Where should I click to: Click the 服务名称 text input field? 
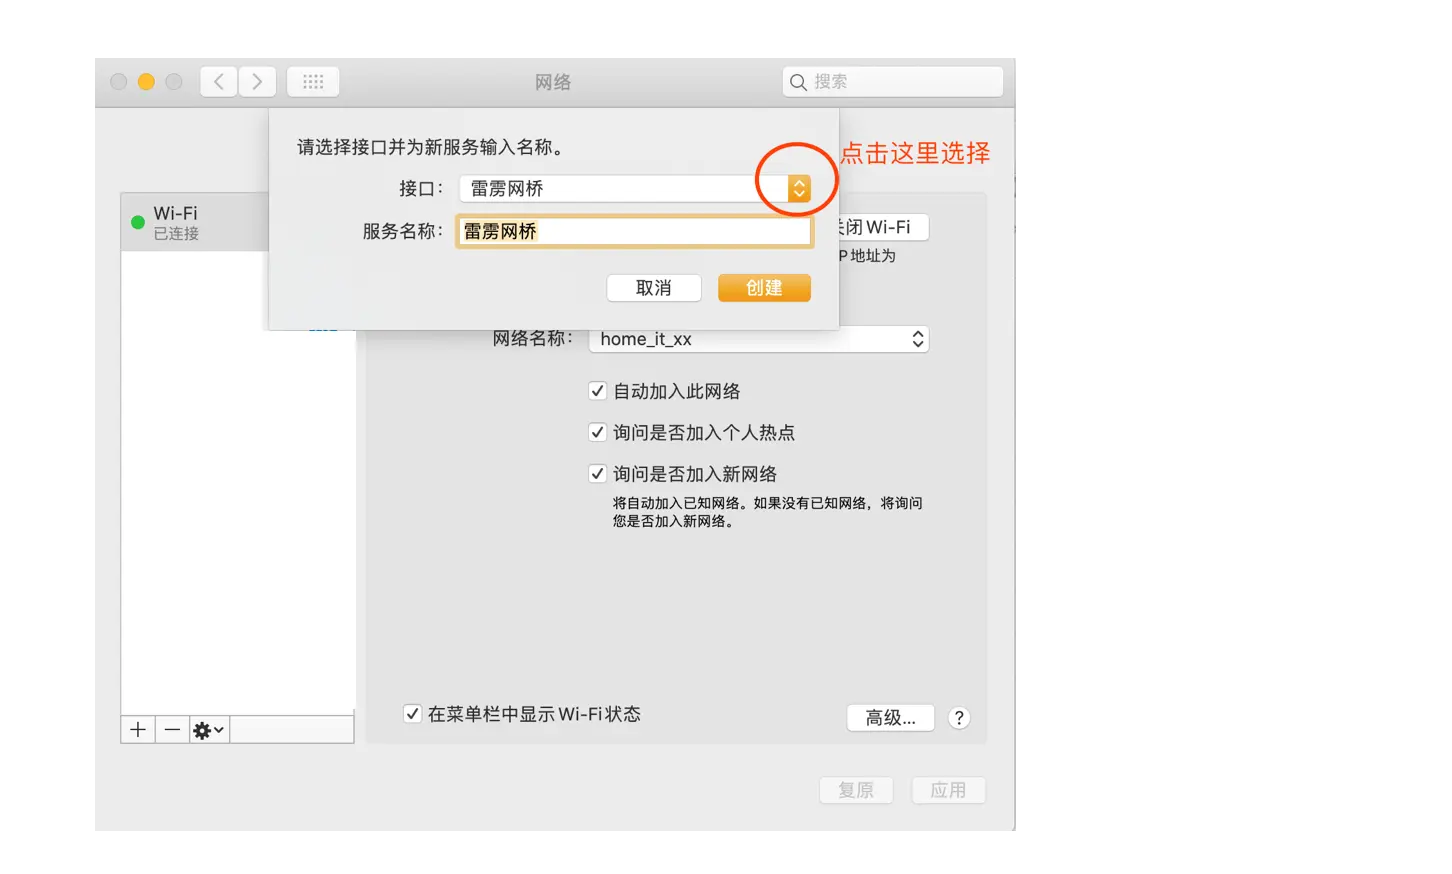(x=633, y=231)
